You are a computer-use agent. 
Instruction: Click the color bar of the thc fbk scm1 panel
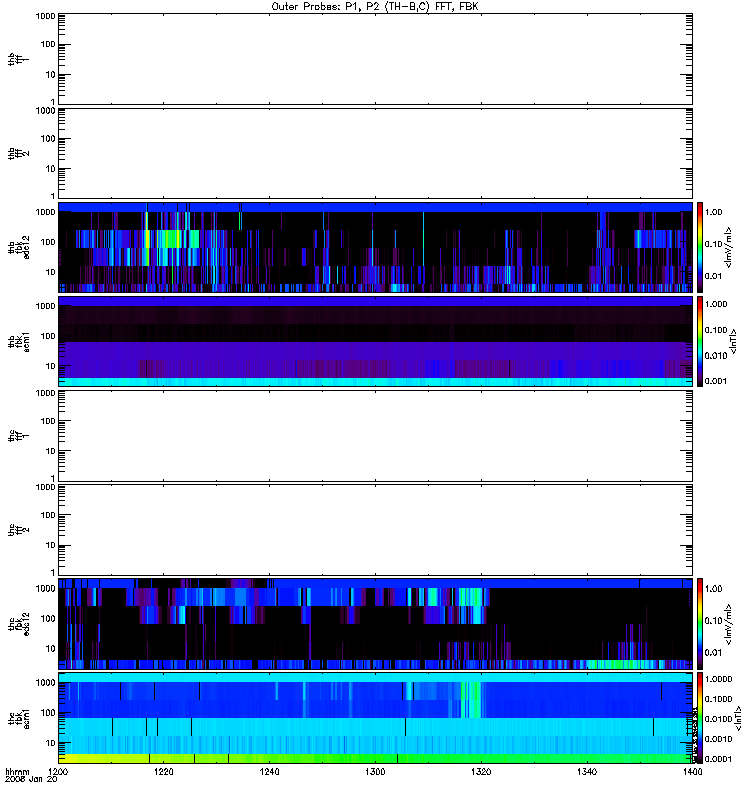click(x=700, y=718)
